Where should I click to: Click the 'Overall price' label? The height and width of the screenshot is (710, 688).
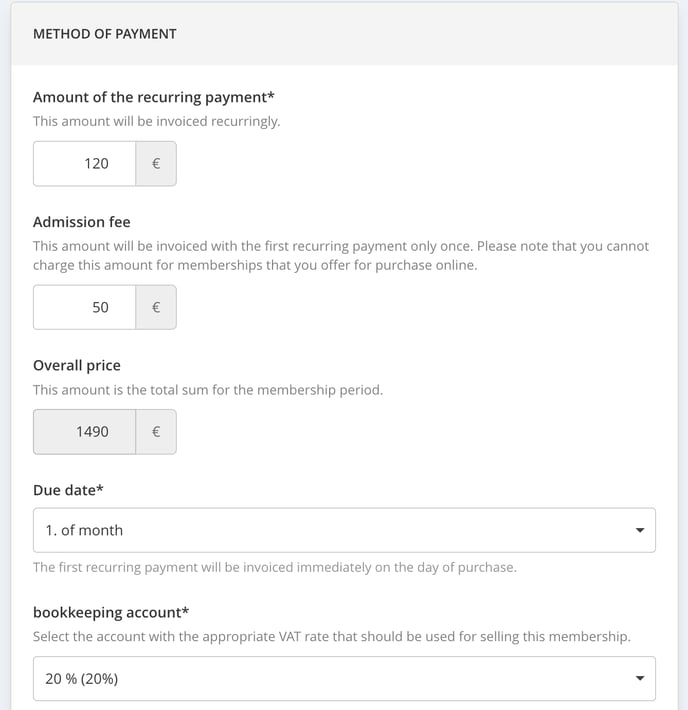pyautogui.click(x=77, y=365)
